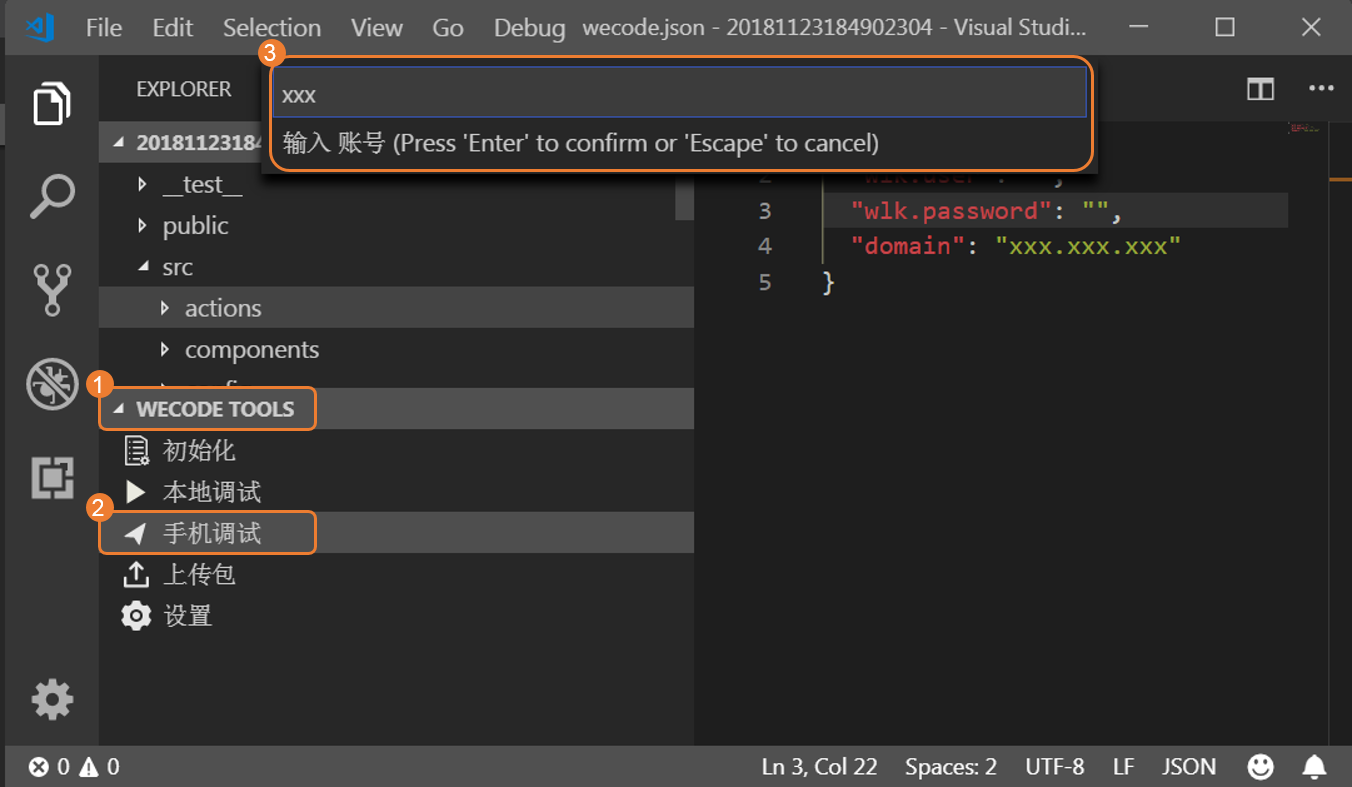
Task: Open the View menu
Action: coord(377,27)
